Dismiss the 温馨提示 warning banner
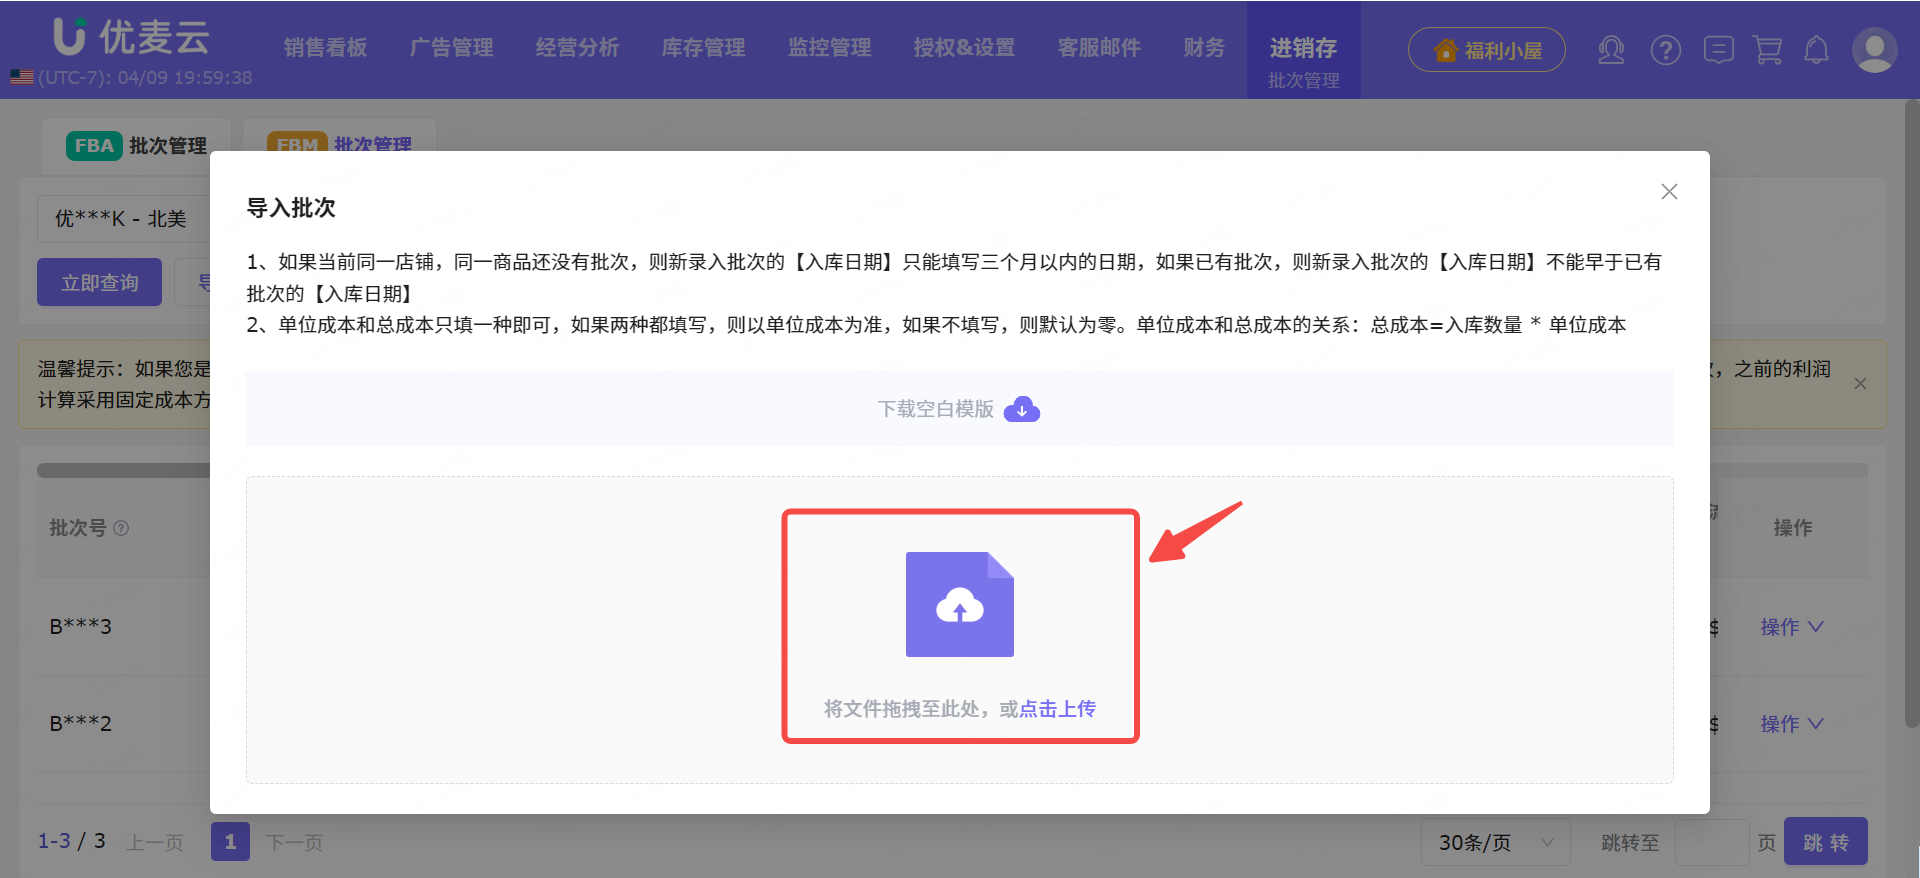 click(1860, 384)
